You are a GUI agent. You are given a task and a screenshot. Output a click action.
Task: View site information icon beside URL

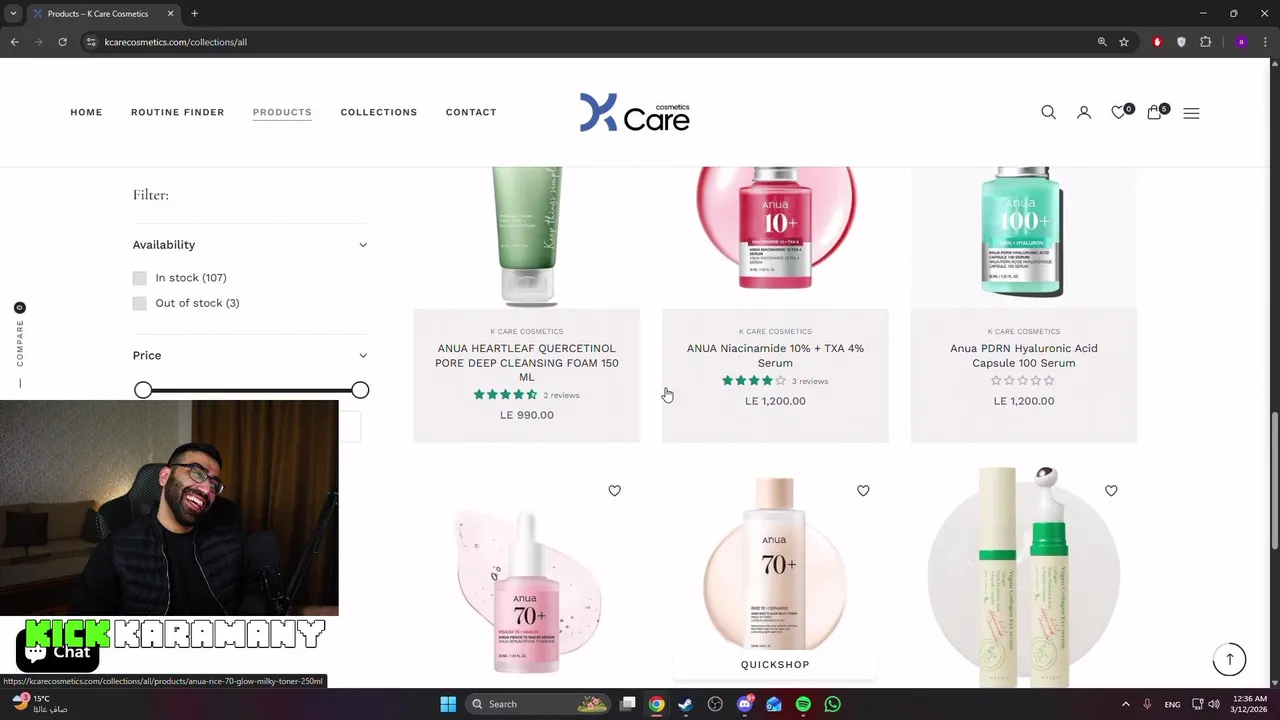[91, 42]
